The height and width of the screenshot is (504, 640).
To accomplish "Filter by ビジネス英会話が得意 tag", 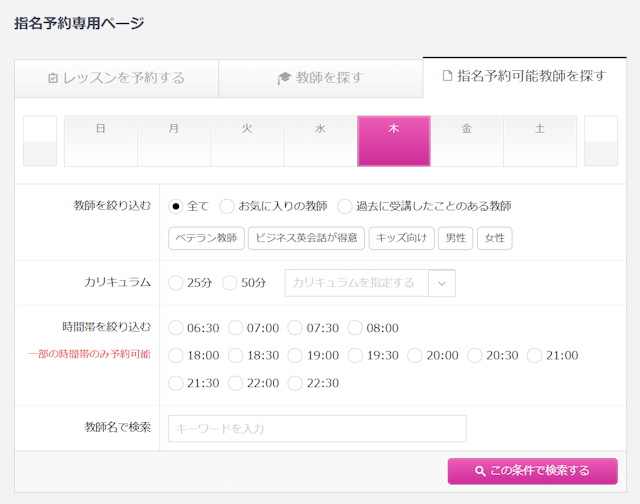I will (x=306, y=238).
